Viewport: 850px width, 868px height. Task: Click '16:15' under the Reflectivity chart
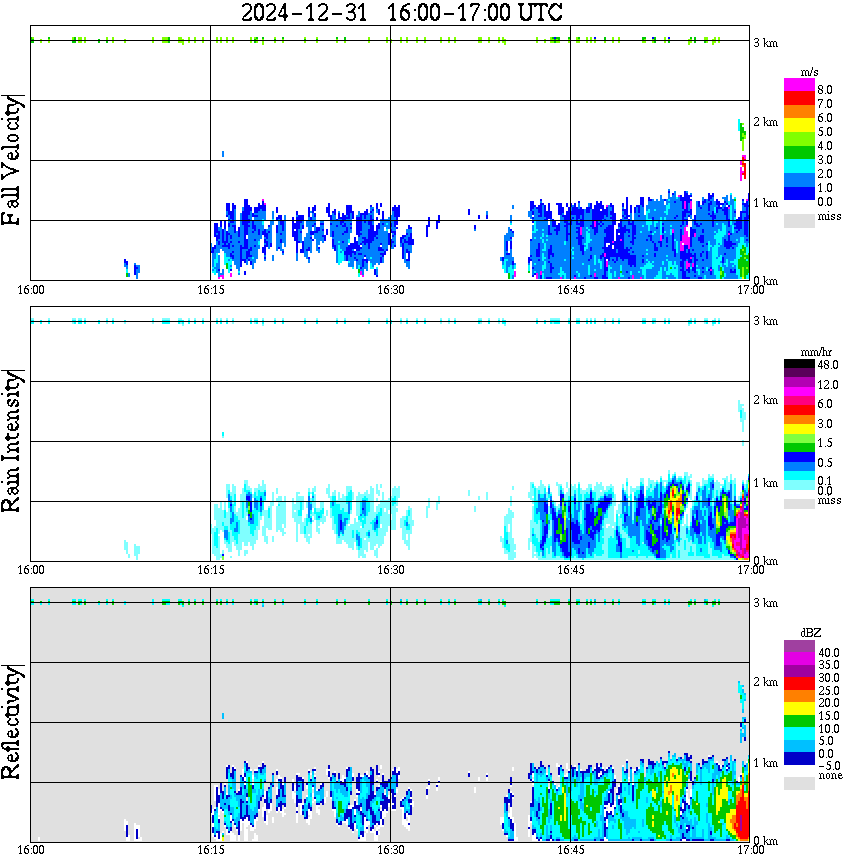[211, 850]
